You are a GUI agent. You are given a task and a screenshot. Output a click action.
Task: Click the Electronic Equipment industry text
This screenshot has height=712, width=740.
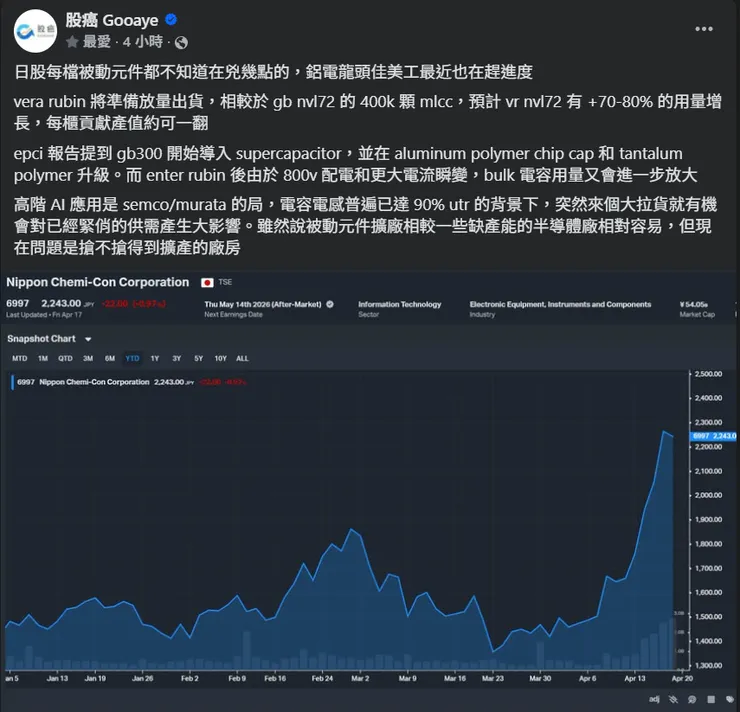(x=560, y=304)
